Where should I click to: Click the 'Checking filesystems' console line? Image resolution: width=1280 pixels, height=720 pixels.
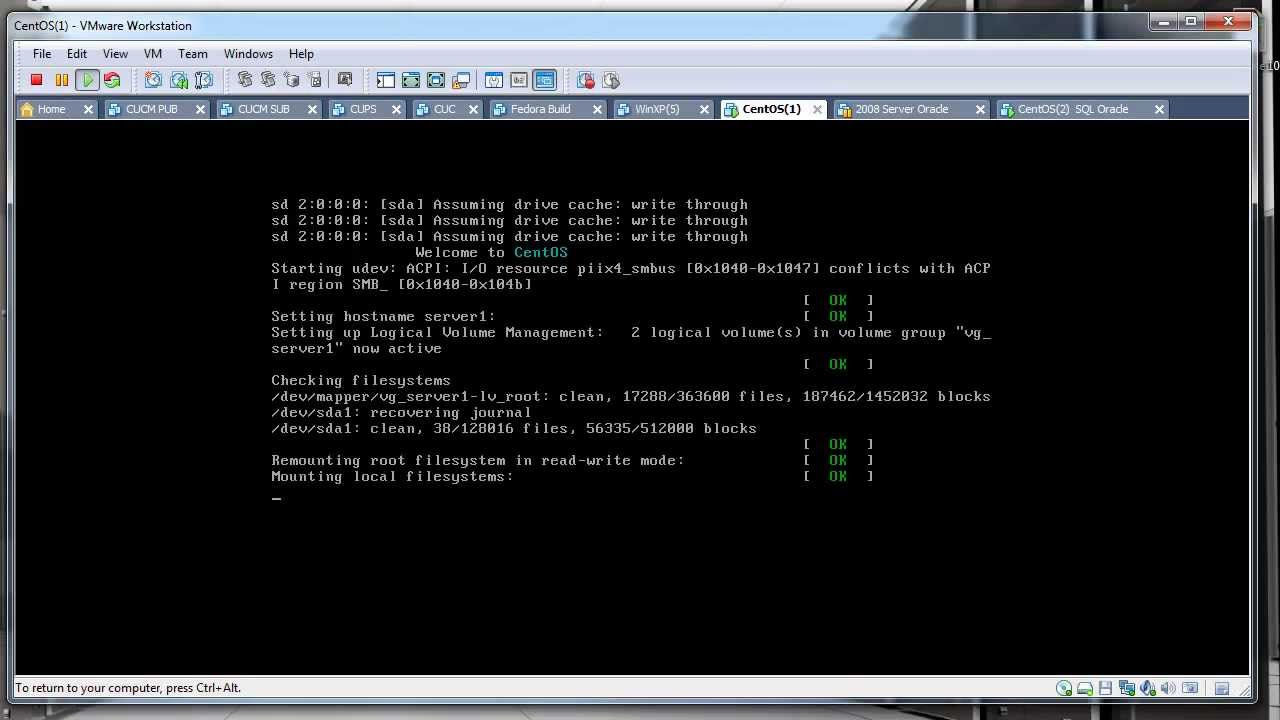(361, 381)
